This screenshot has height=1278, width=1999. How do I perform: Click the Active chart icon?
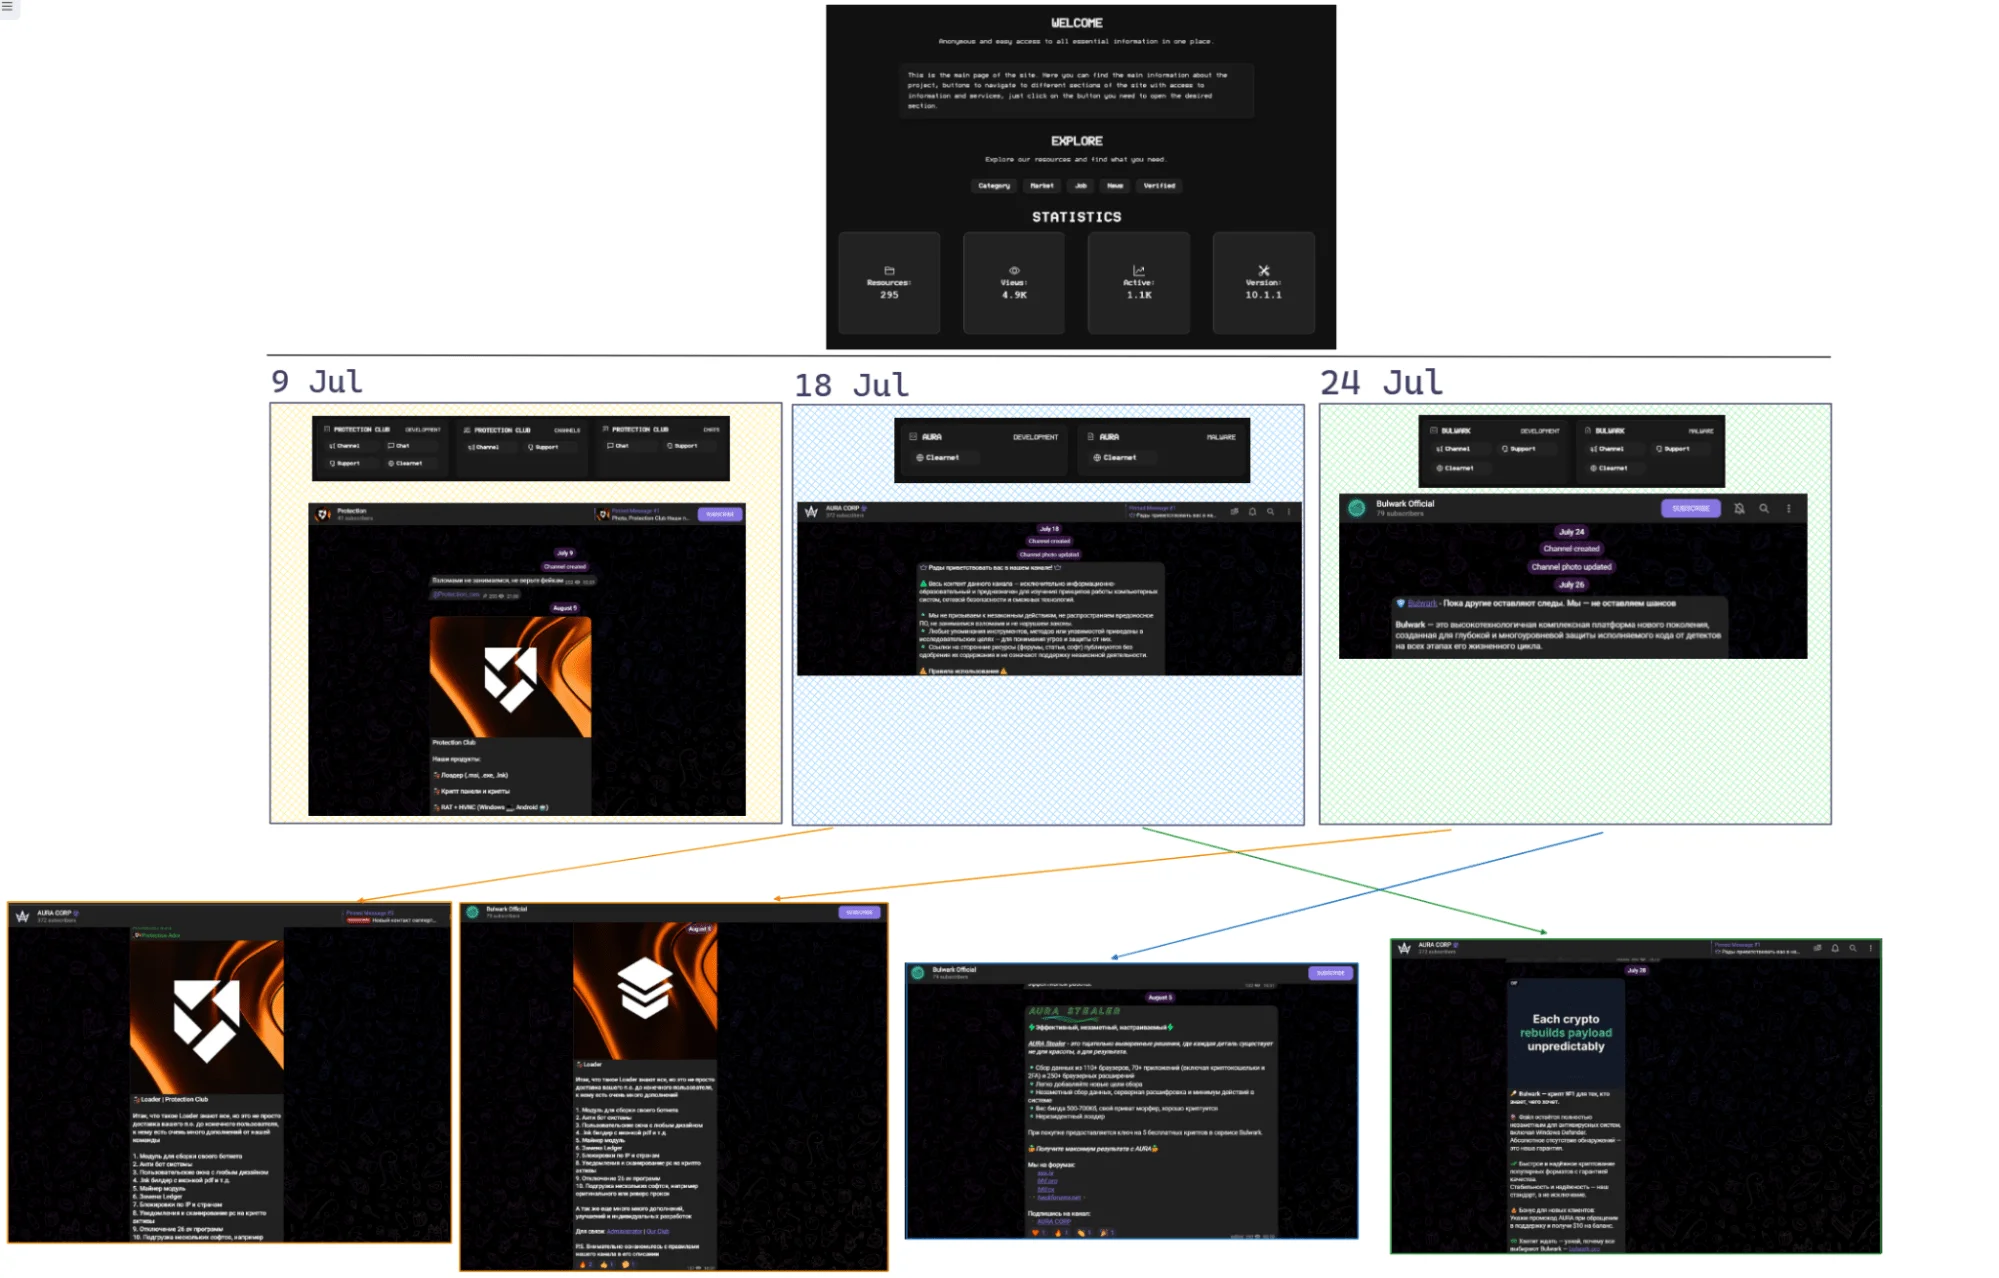pyautogui.click(x=1138, y=271)
